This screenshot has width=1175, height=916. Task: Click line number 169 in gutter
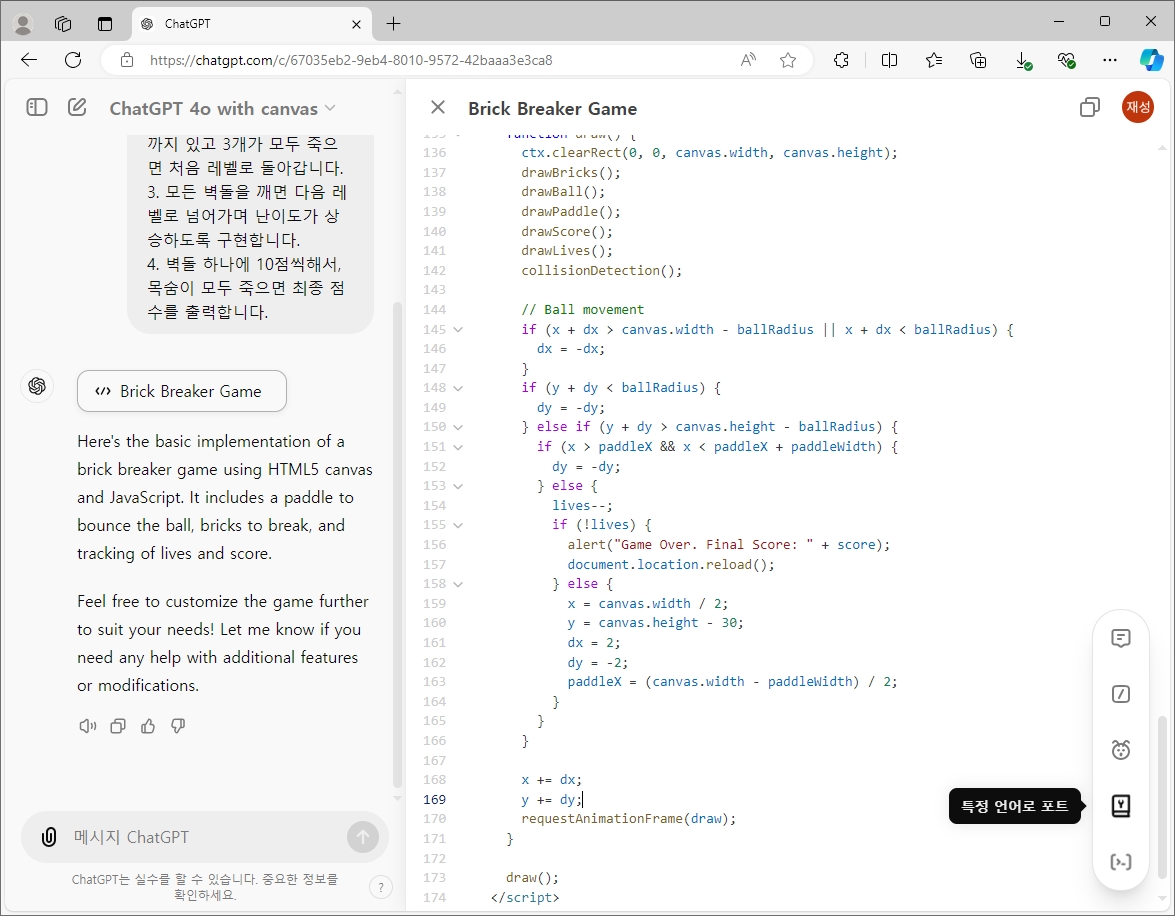click(x=435, y=799)
